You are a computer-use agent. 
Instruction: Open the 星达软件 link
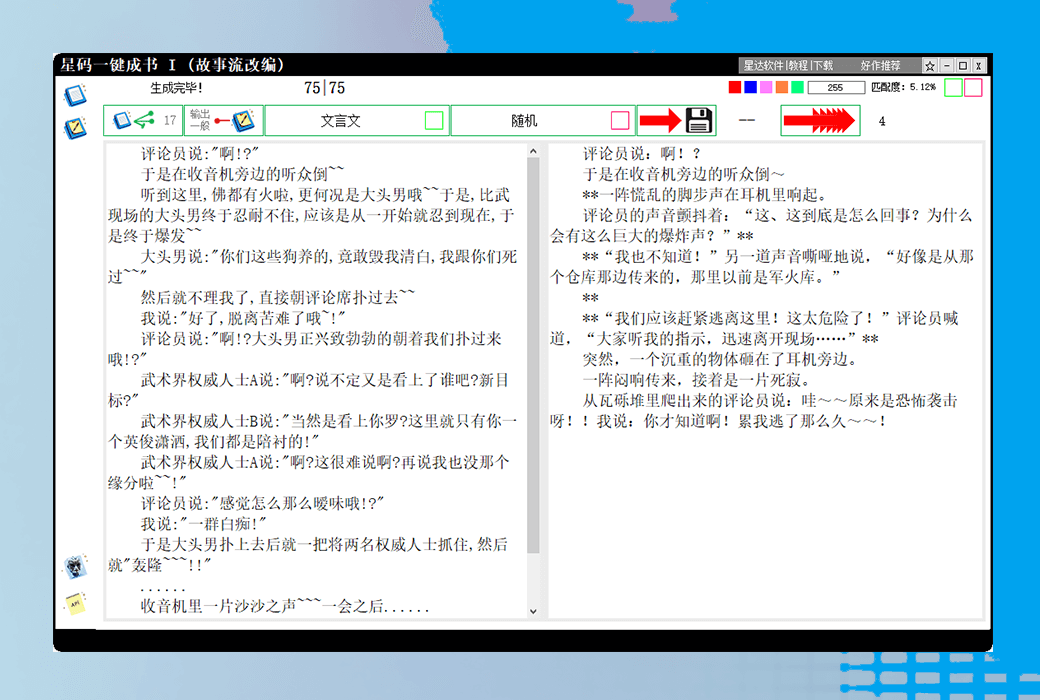763,66
